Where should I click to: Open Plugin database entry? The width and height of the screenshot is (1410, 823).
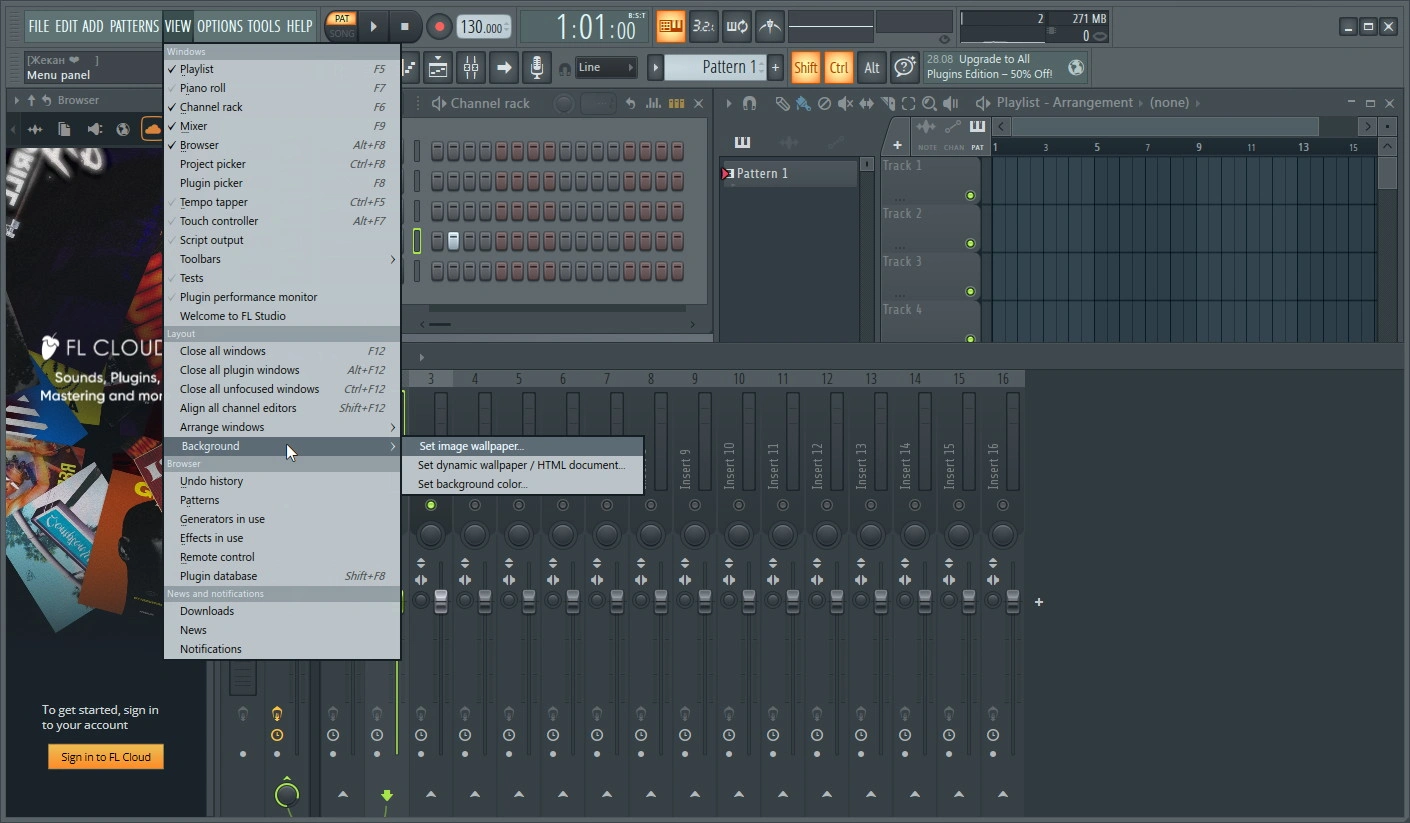click(x=282, y=576)
